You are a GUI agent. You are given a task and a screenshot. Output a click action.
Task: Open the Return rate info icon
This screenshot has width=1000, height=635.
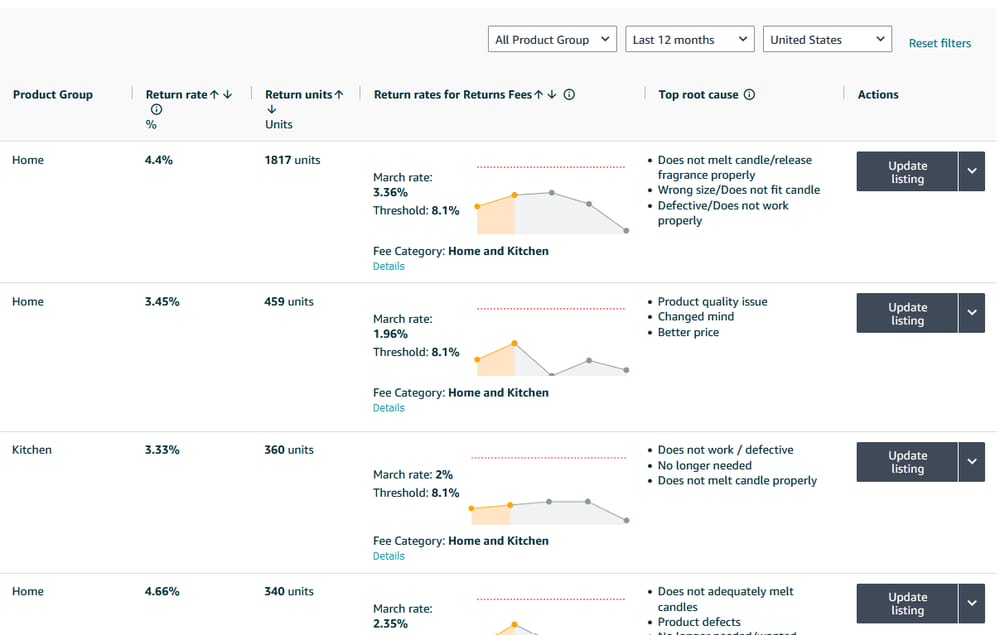point(156,110)
